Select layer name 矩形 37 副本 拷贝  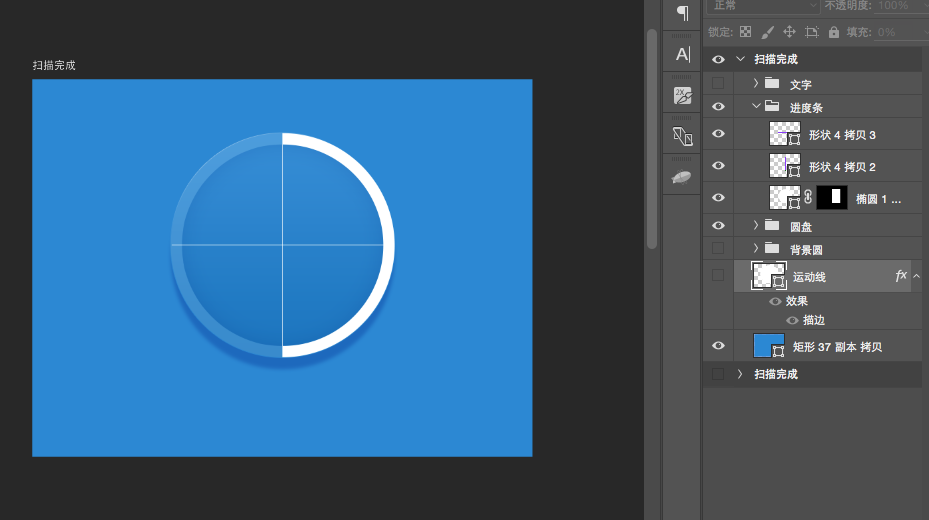pyautogui.click(x=837, y=346)
